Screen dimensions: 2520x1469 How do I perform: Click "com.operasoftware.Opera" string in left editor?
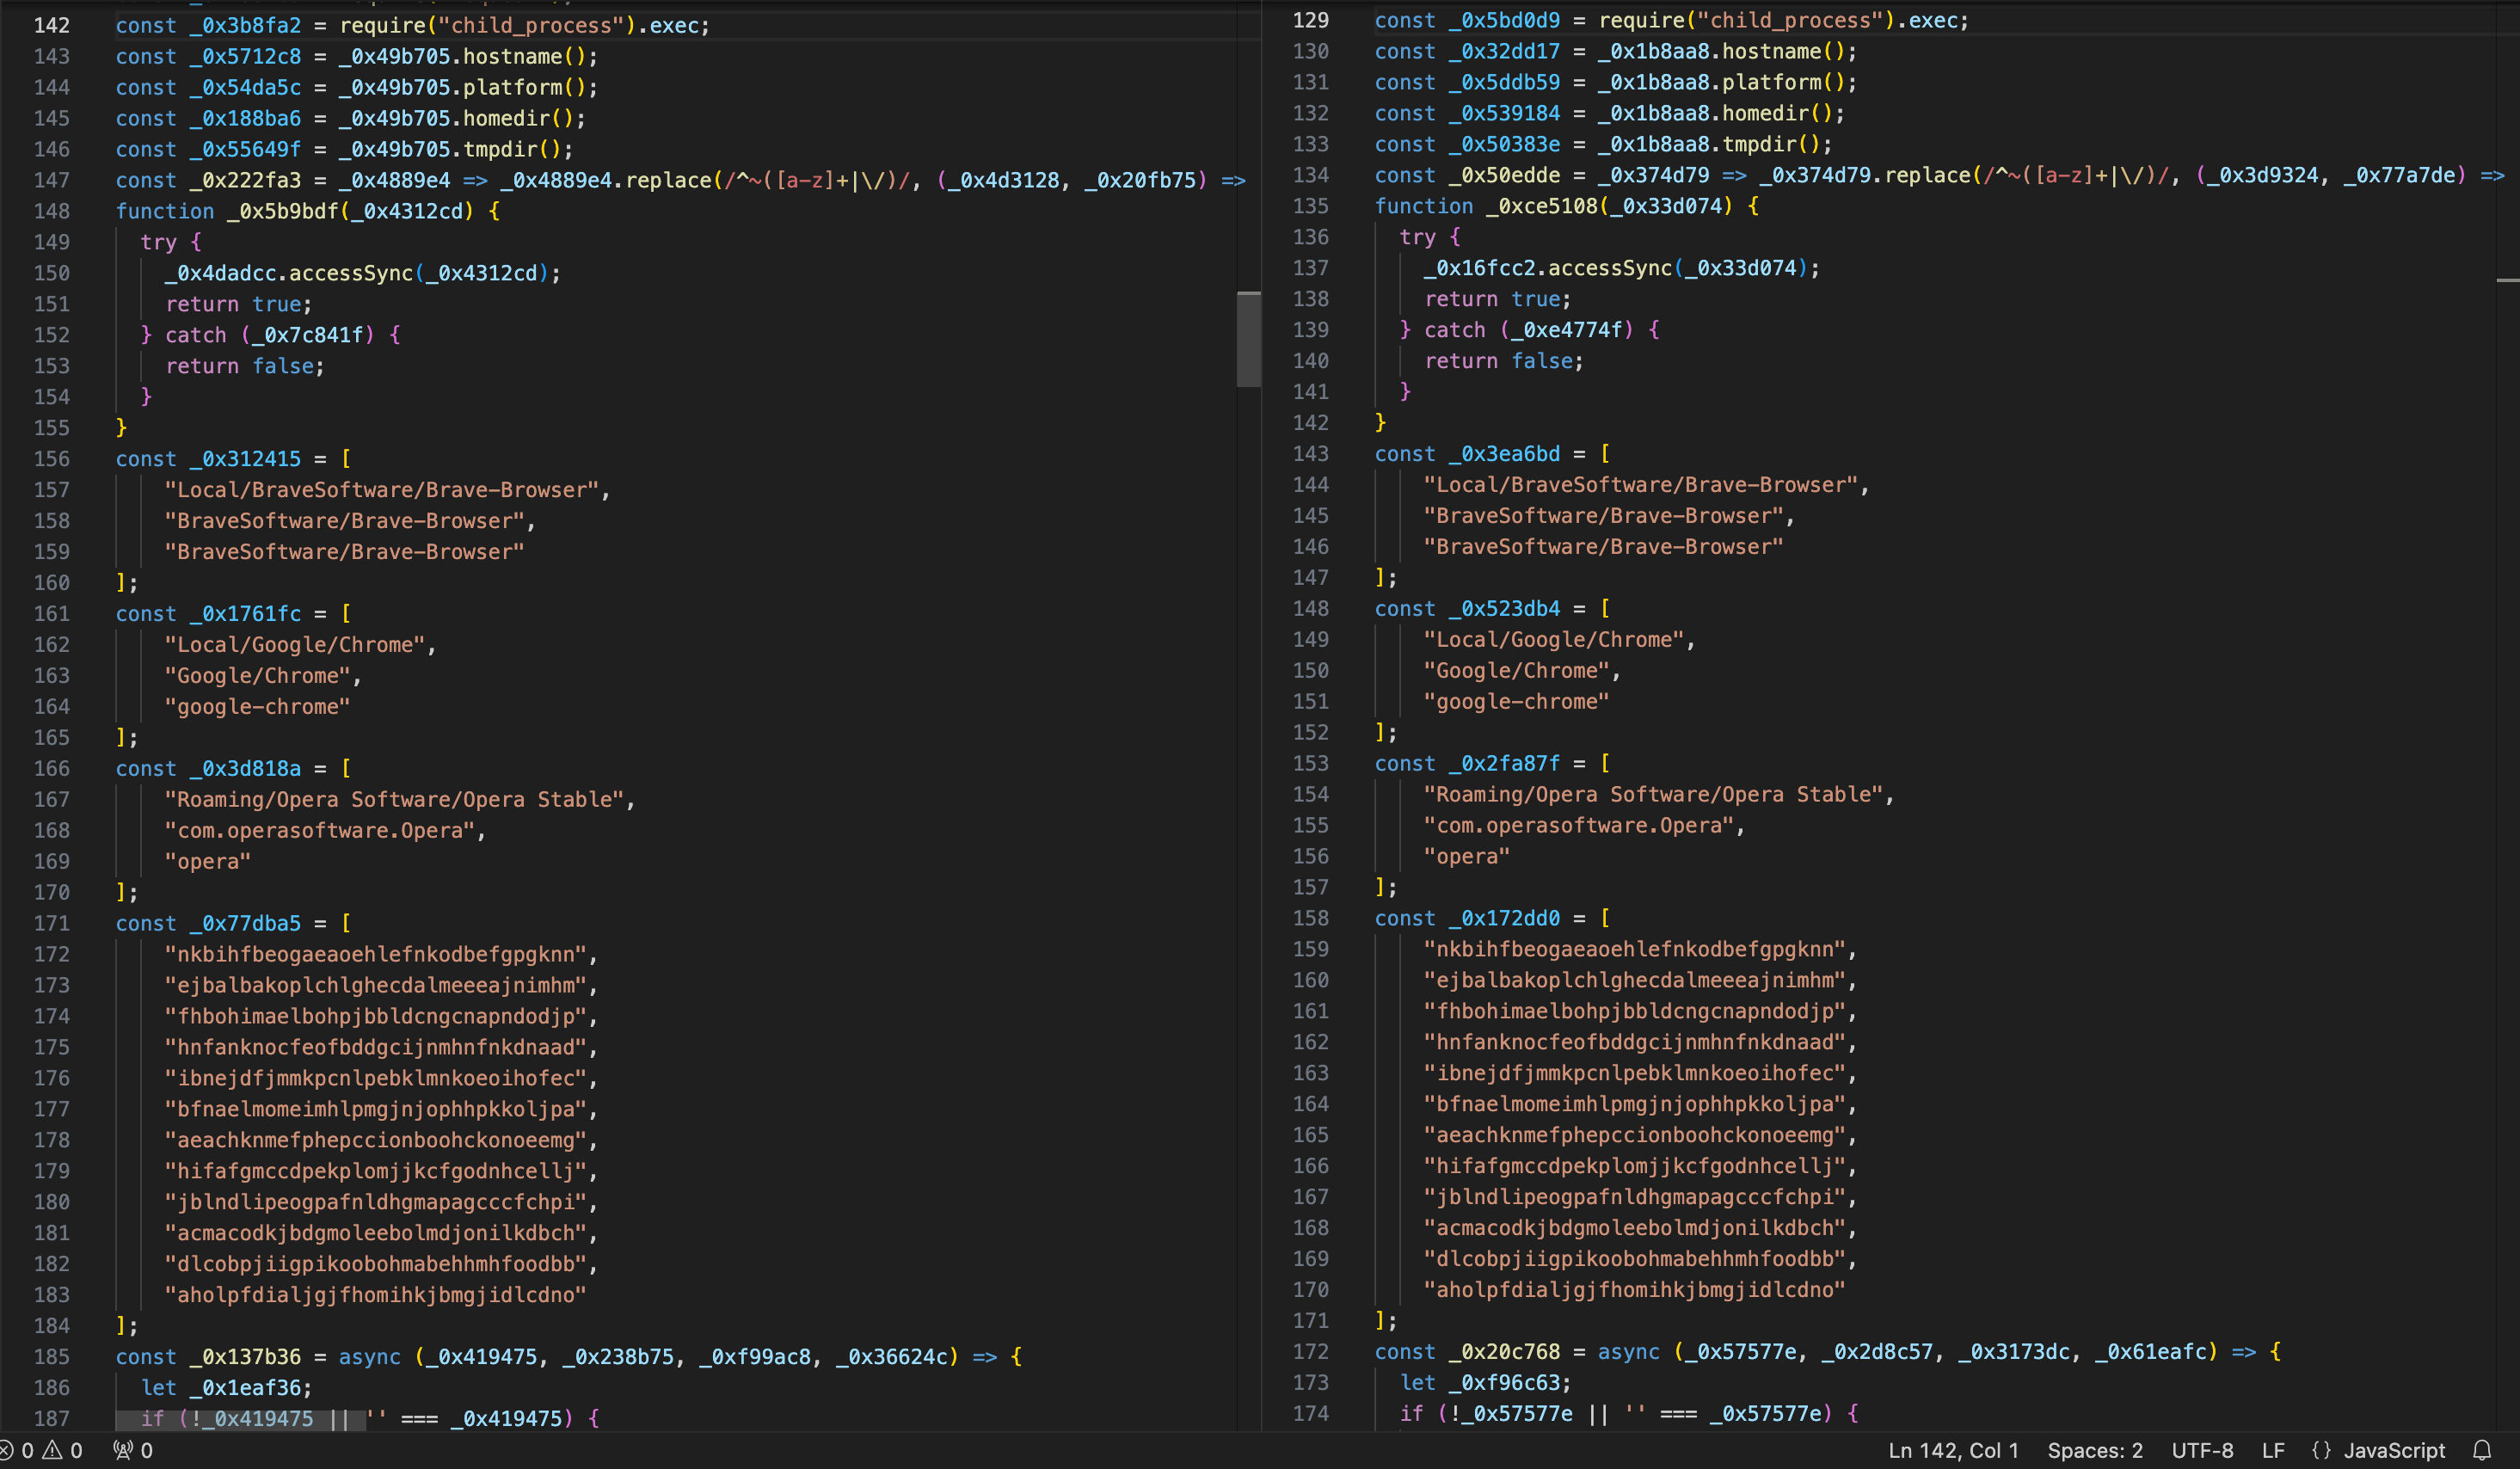point(319,830)
